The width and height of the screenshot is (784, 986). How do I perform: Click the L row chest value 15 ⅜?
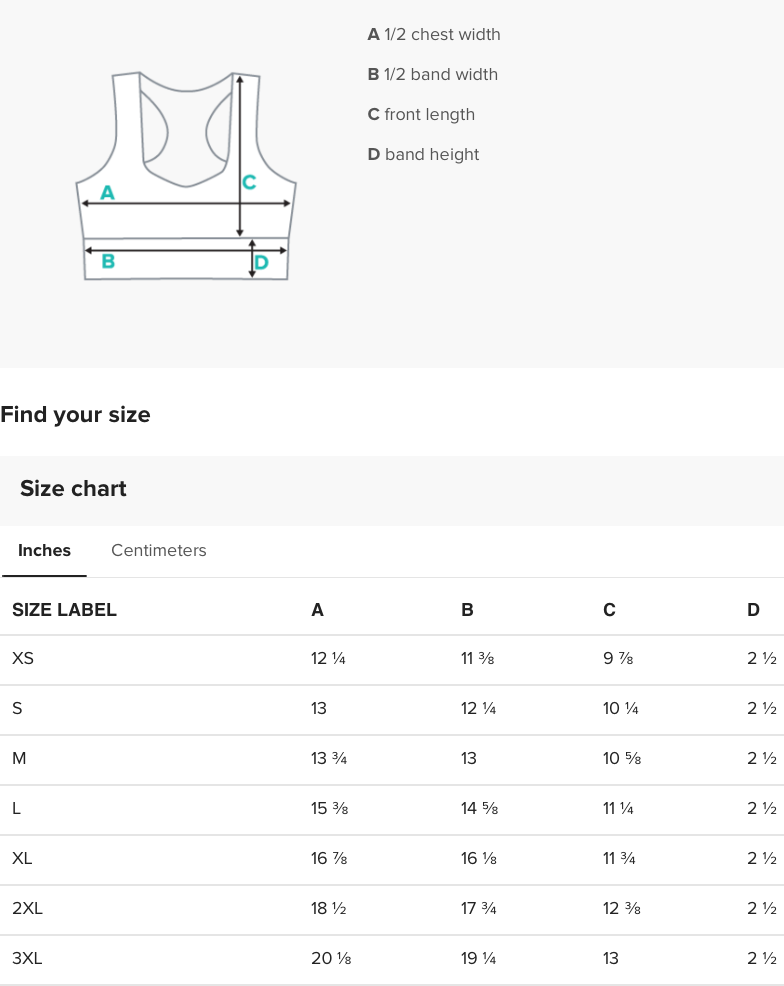[x=329, y=808]
